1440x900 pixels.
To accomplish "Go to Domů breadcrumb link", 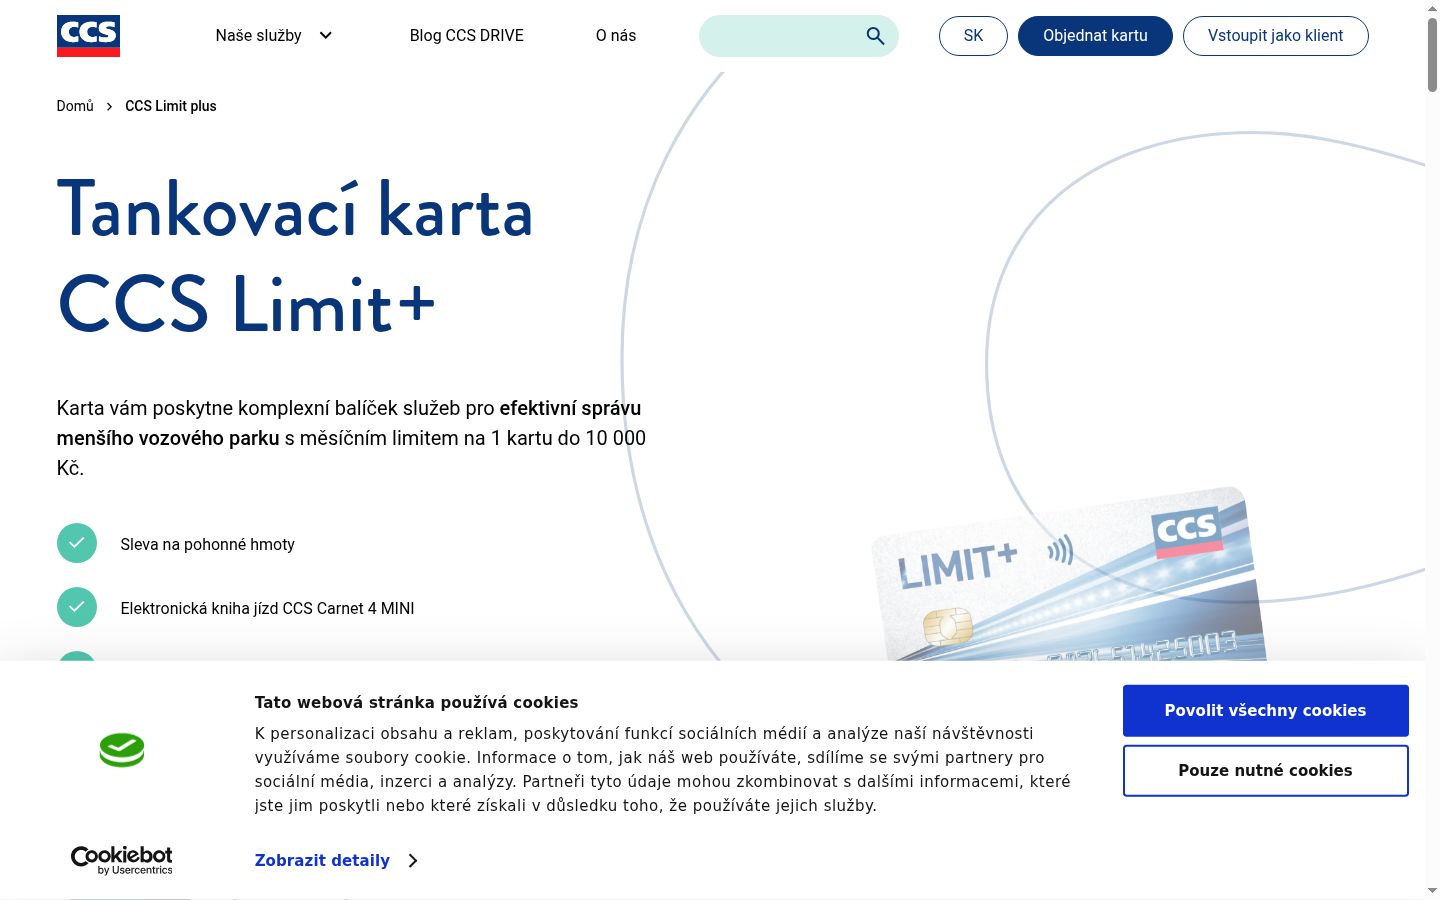I will click(75, 106).
